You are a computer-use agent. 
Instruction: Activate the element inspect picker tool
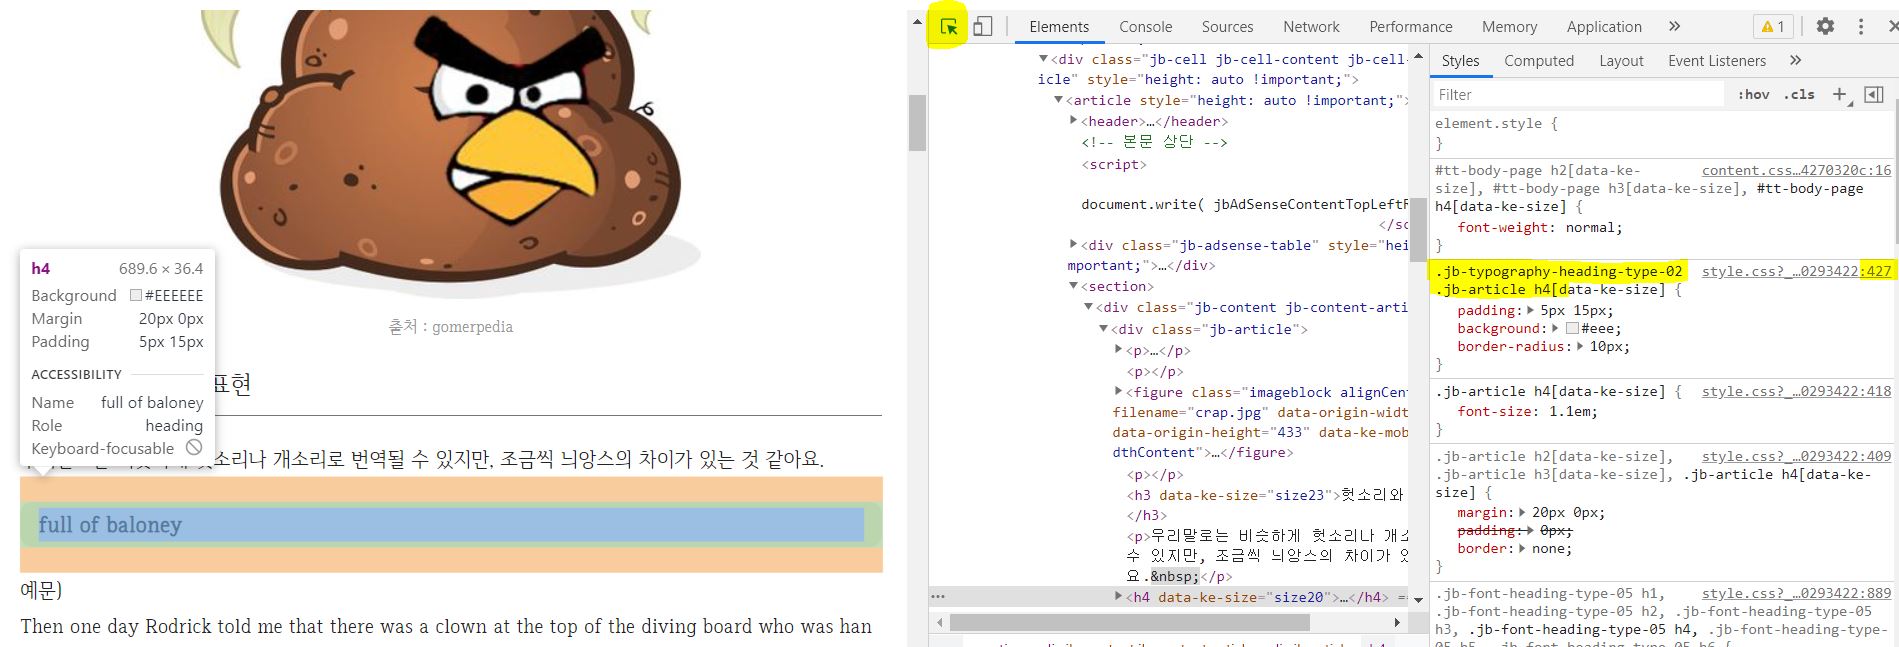[948, 27]
